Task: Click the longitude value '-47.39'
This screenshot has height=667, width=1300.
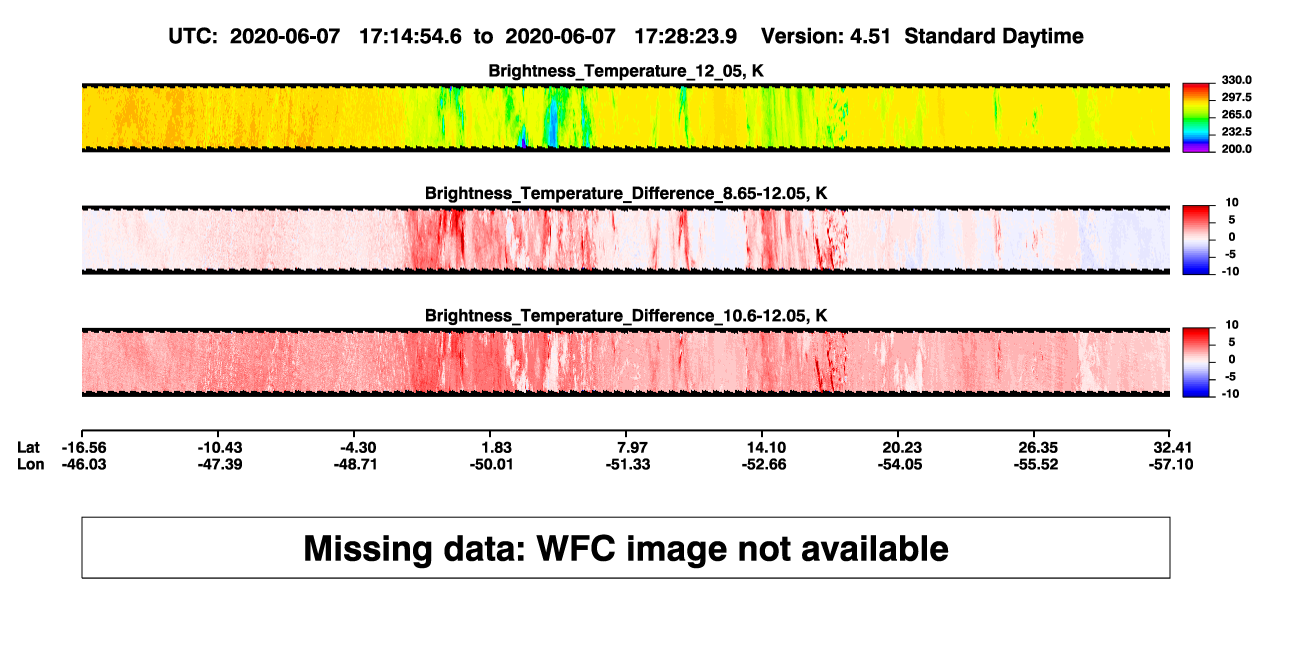Action: [222, 464]
